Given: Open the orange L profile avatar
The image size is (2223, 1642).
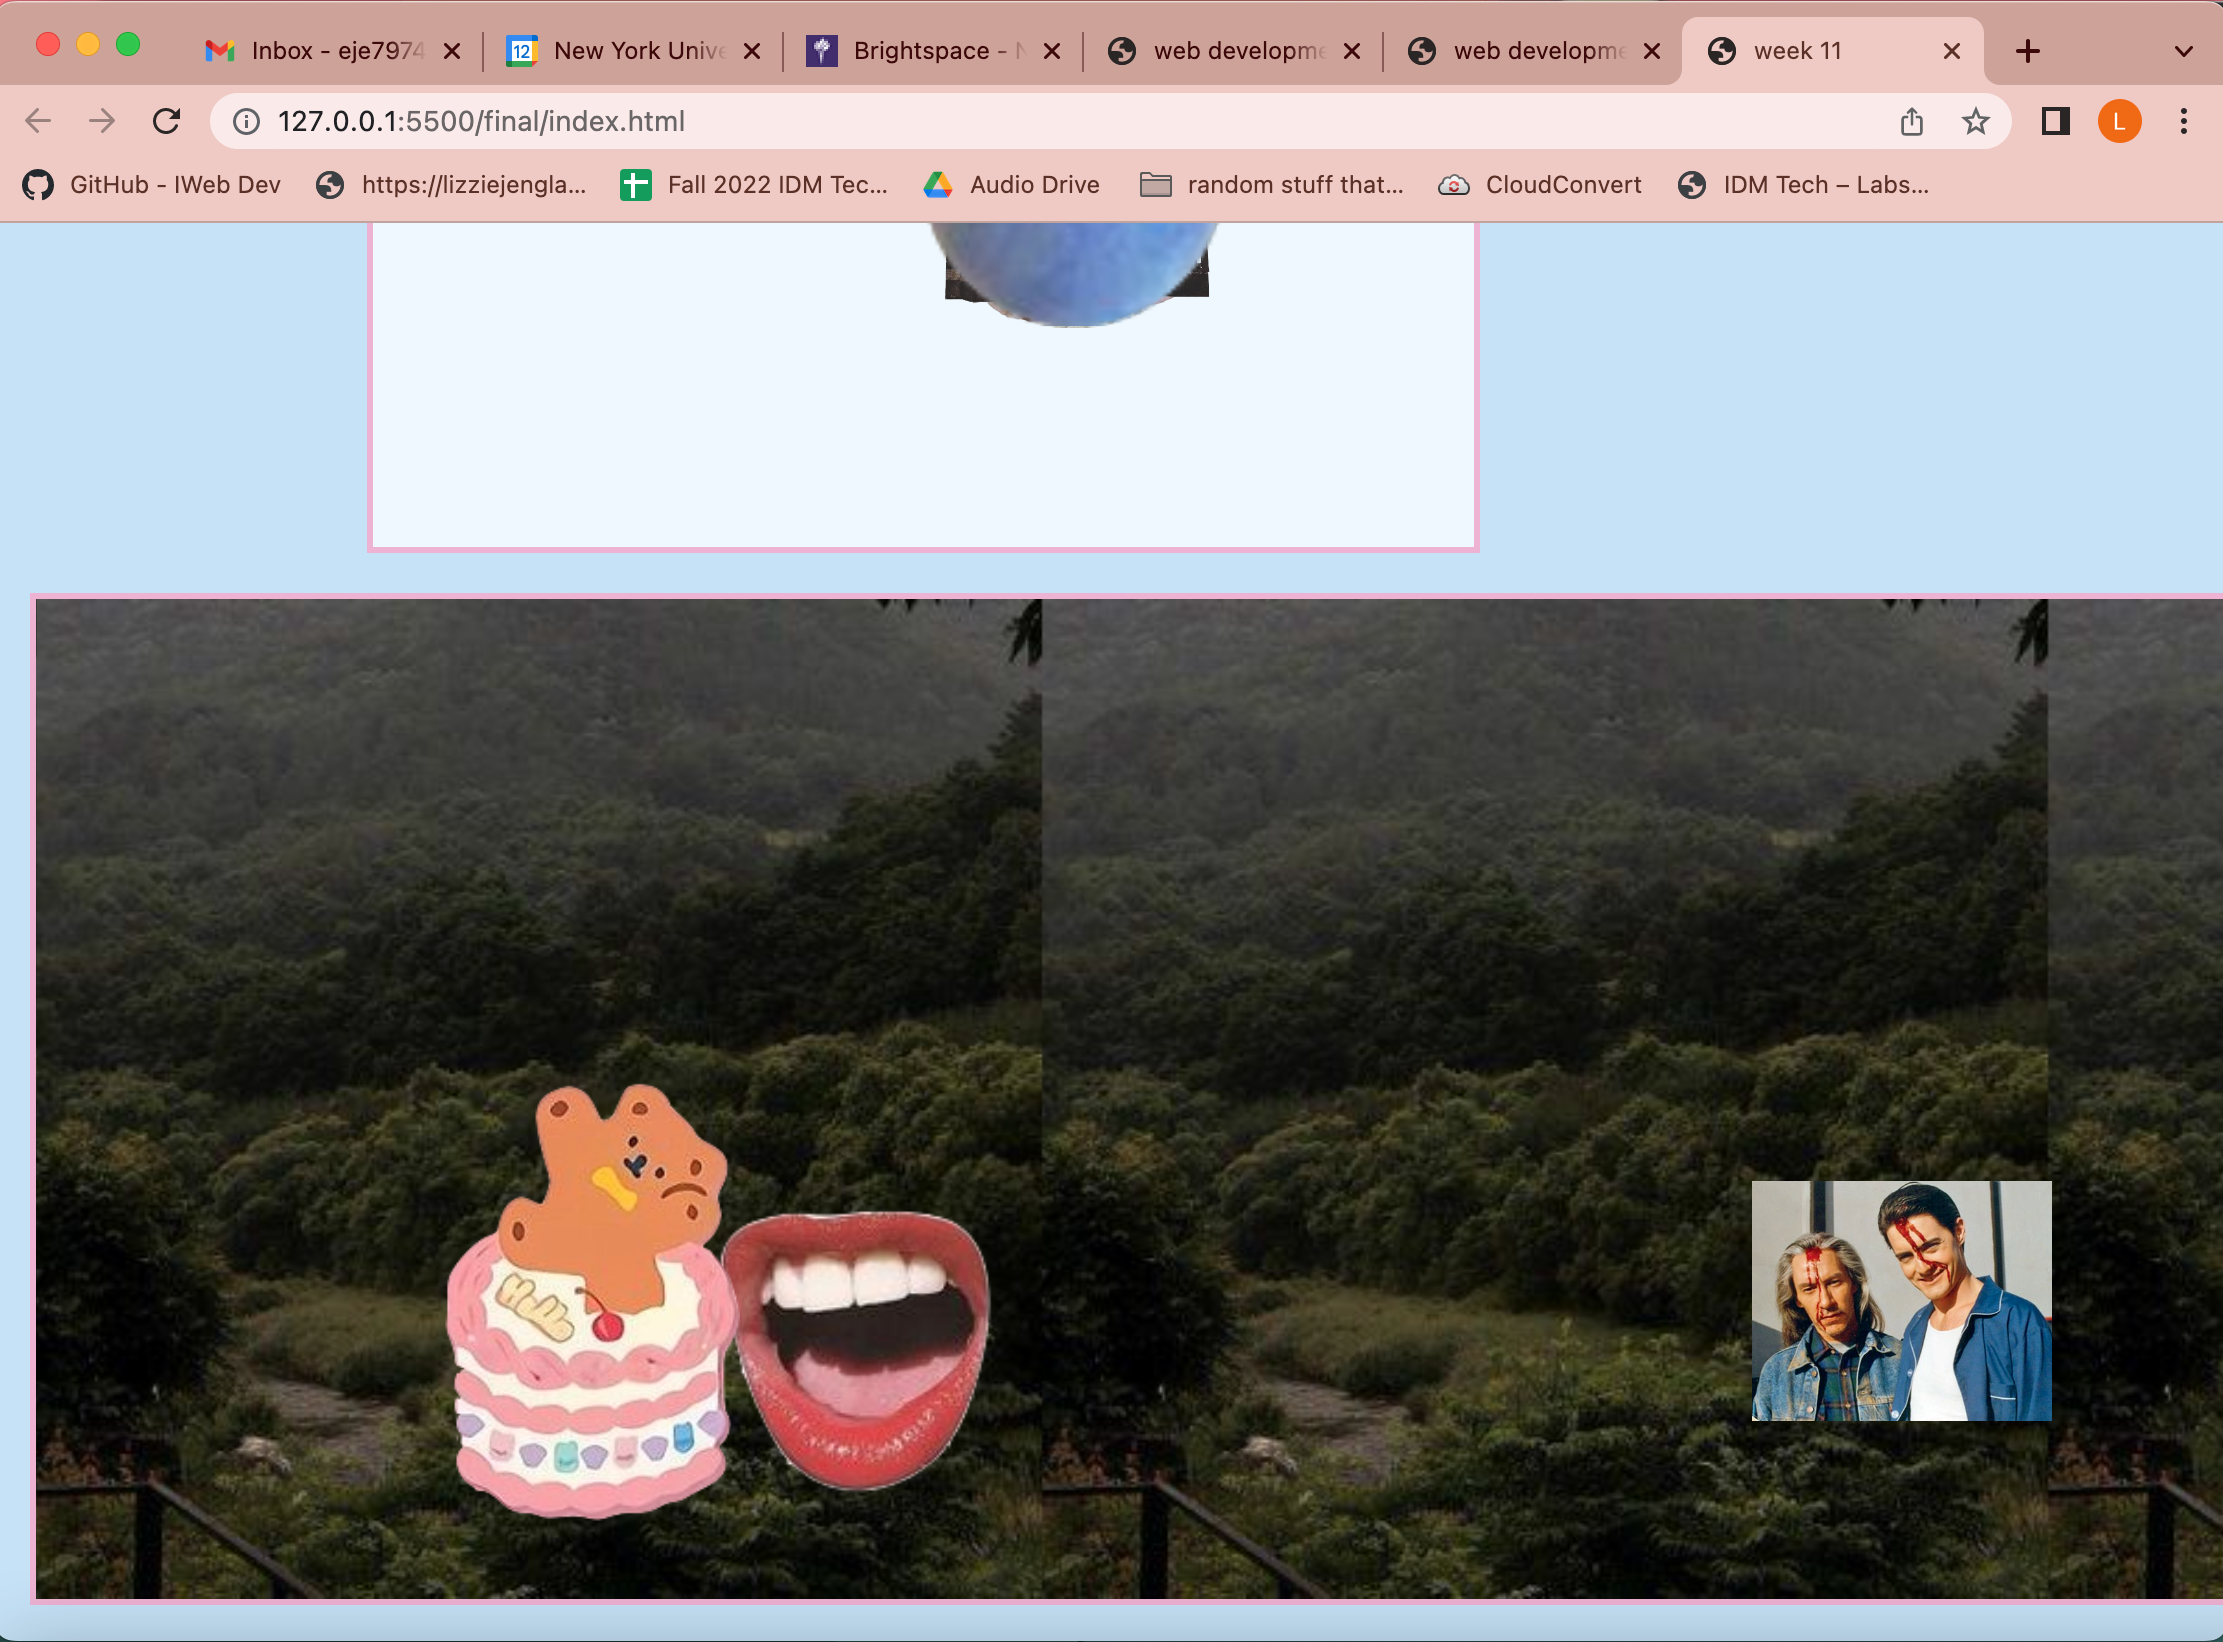Looking at the screenshot, I should 2119,122.
